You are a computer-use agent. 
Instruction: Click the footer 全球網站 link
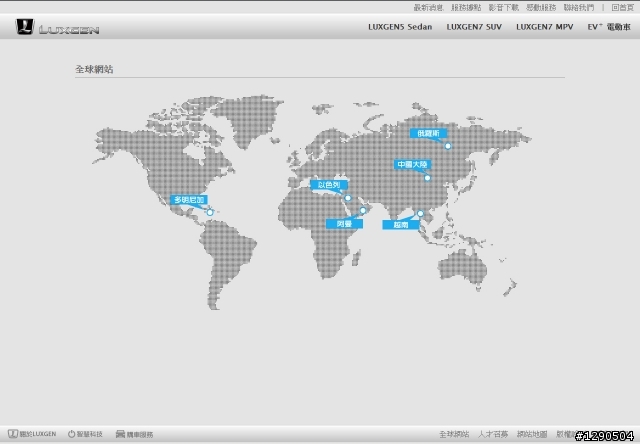pyautogui.click(x=454, y=434)
